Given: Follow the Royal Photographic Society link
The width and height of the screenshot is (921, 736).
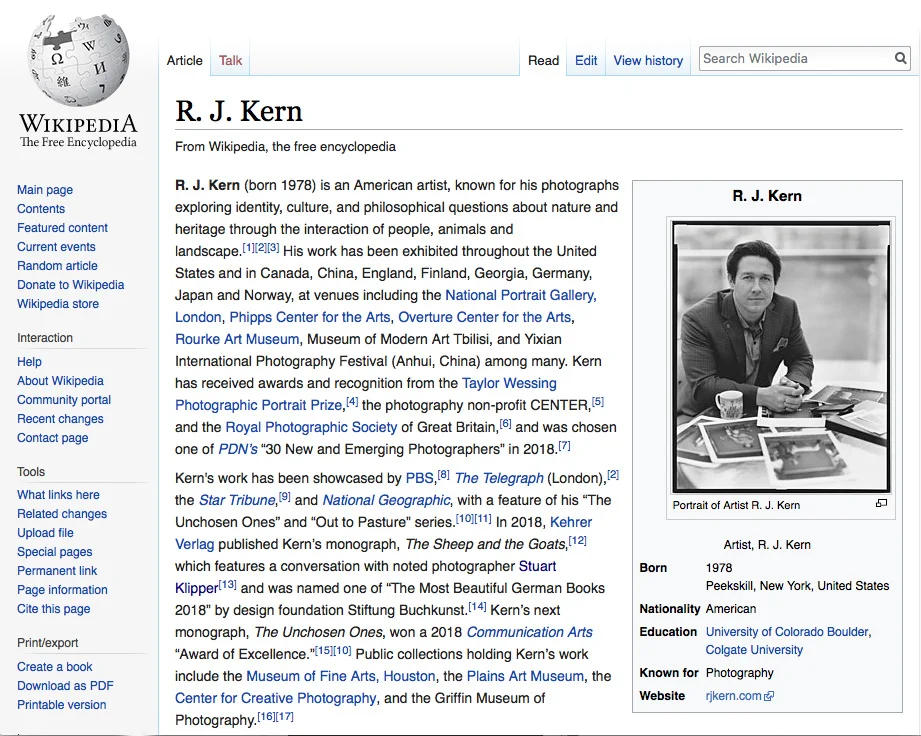Looking at the screenshot, I should [x=311, y=427].
